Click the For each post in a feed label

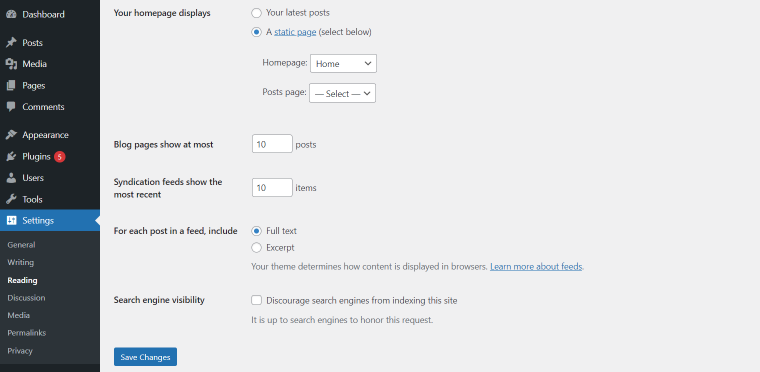click(x=175, y=231)
